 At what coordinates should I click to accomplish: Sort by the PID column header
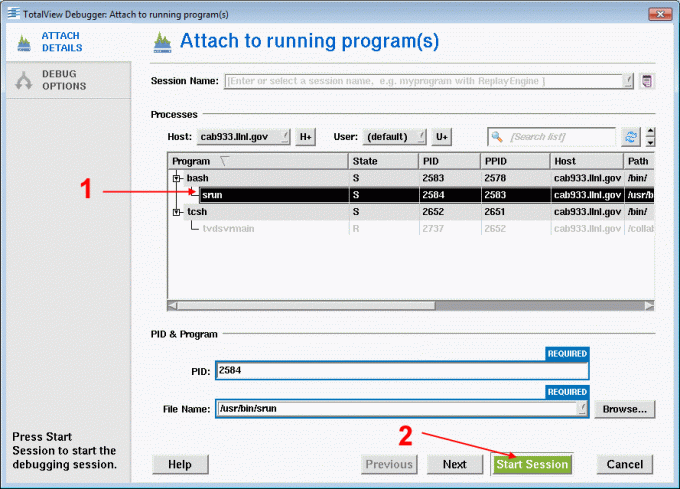pos(450,161)
